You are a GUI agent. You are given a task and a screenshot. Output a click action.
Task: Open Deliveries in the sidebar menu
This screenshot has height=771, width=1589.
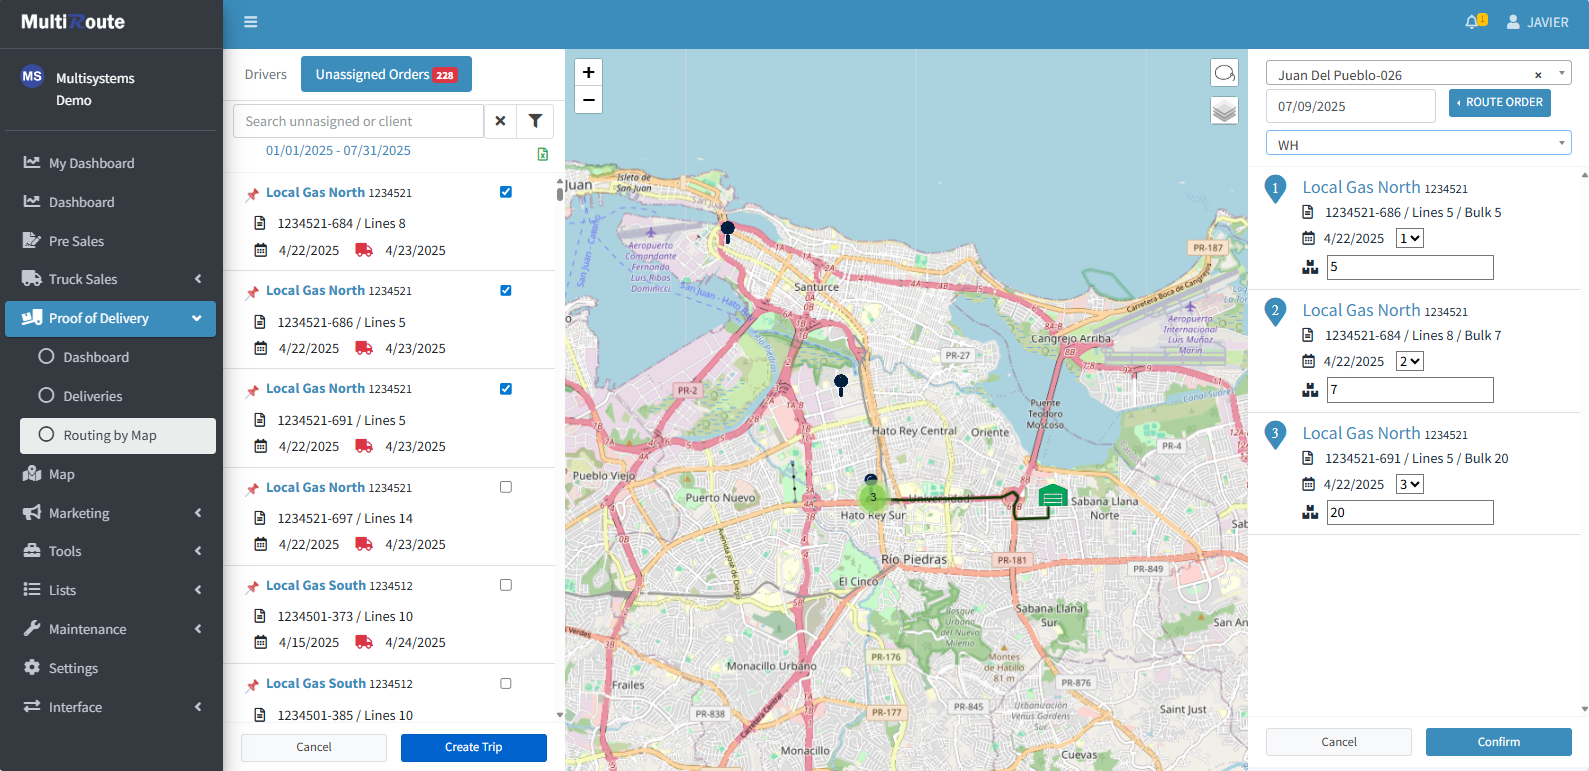(93, 396)
